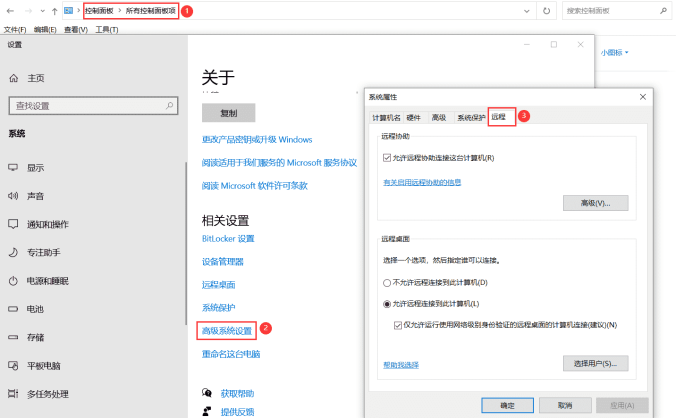Select the 平板电脑 tablet icon

[13, 366]
